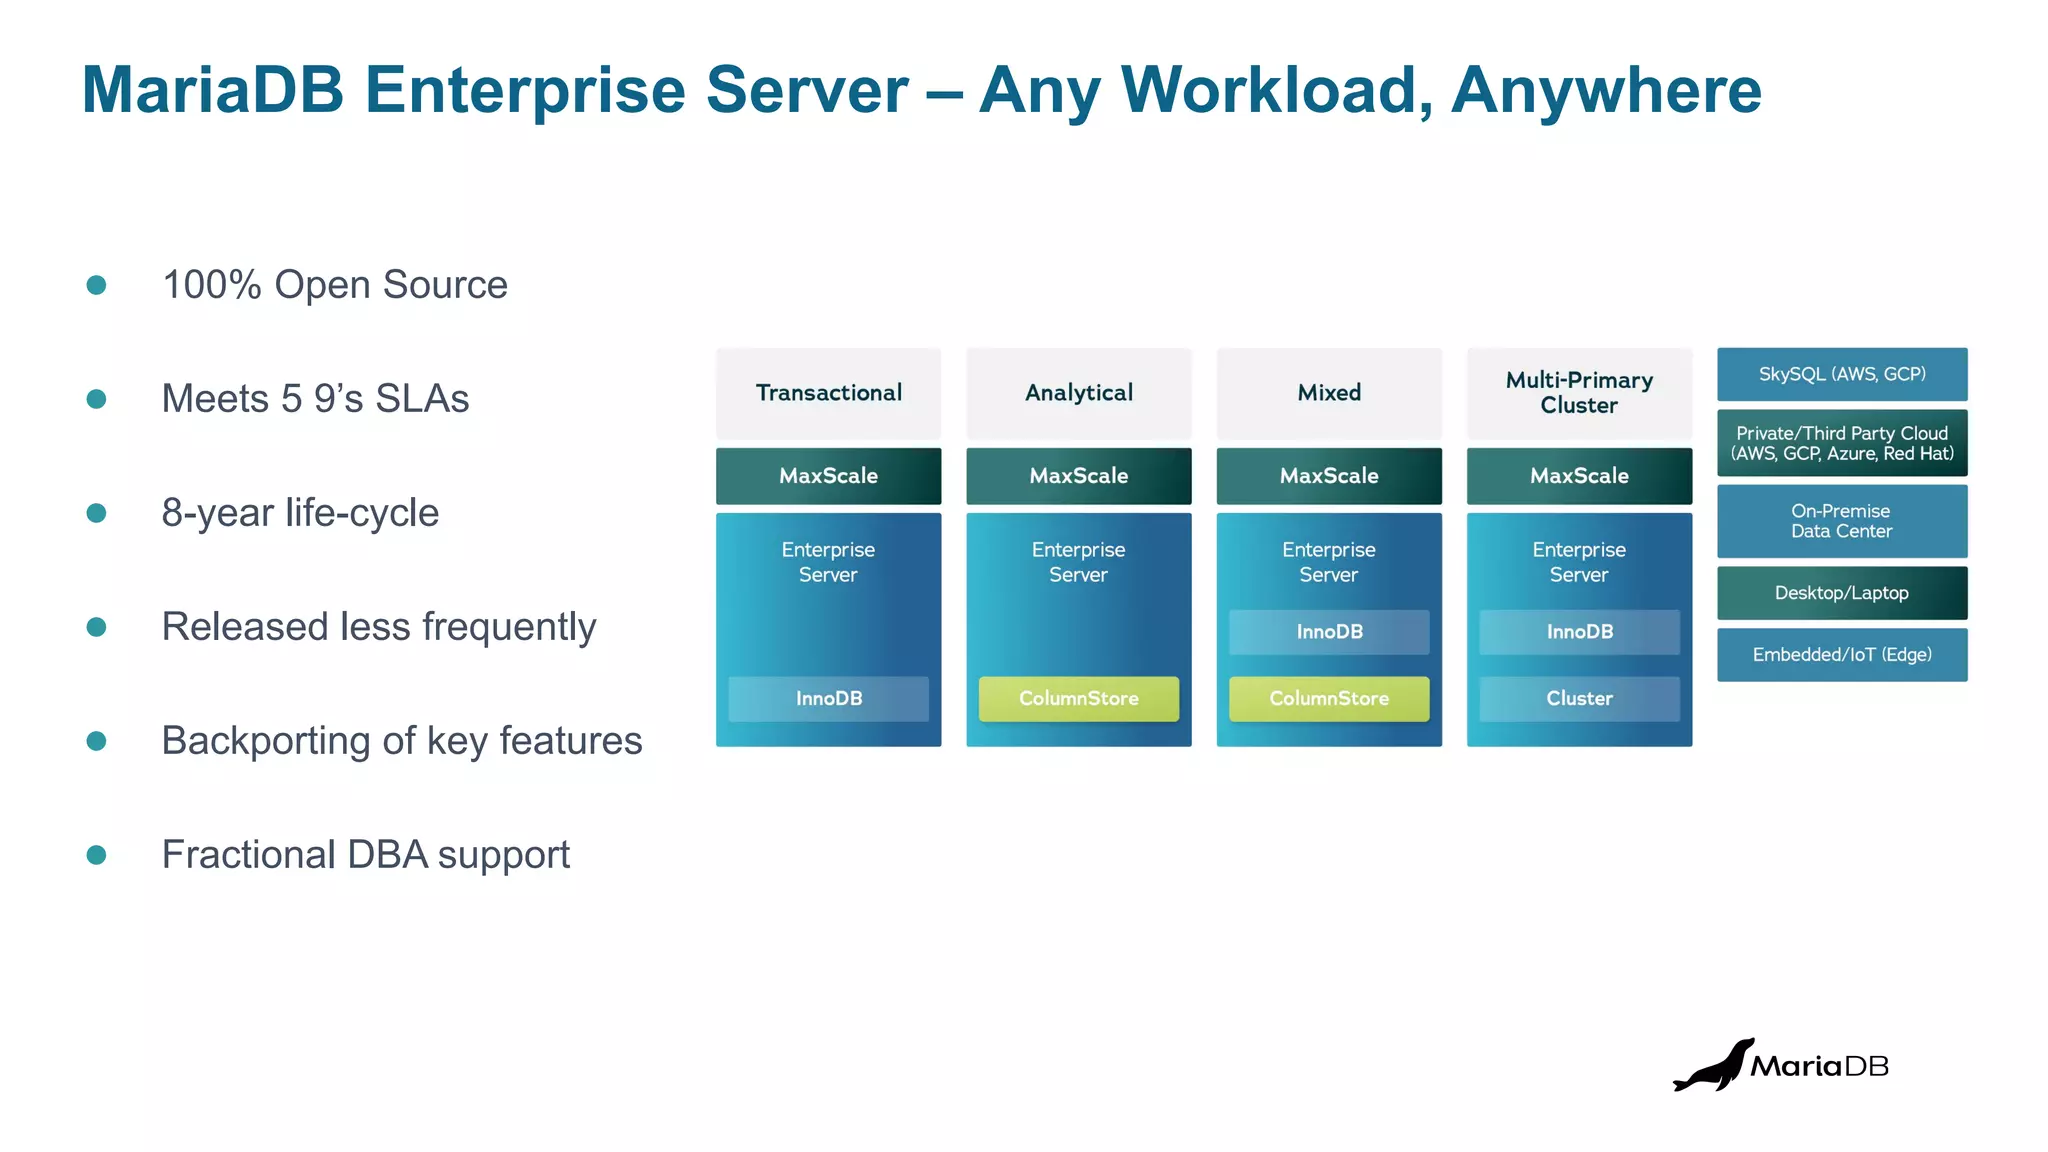2048x1152 pixels.
Task: Select the Embedded/IoT (Edge) box
Action: pos(1842,655)
